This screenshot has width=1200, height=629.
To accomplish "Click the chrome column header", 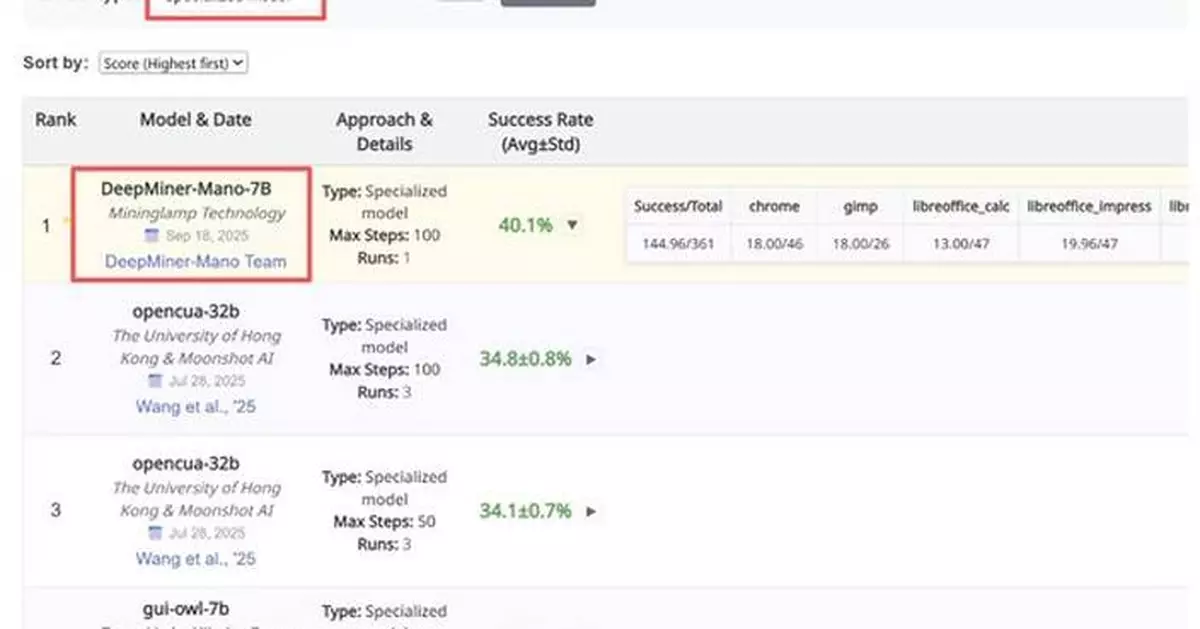I will coord(775,206).
